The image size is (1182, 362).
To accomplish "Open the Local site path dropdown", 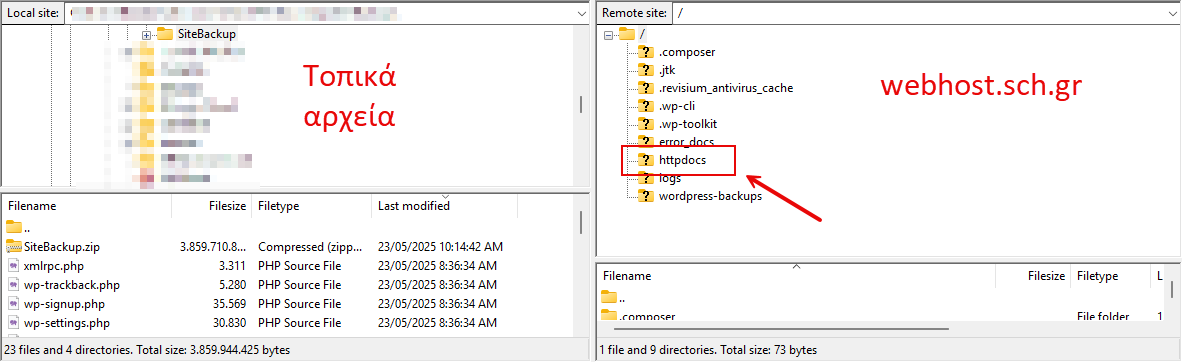I will [x=581, y=14].
